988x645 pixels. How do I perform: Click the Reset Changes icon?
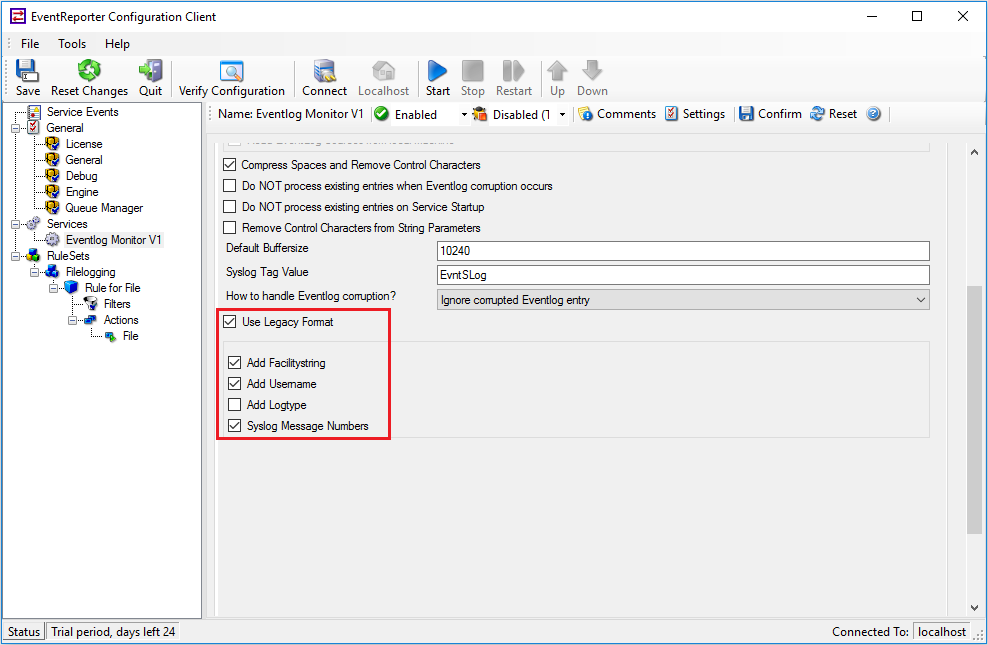coord(89,71)
